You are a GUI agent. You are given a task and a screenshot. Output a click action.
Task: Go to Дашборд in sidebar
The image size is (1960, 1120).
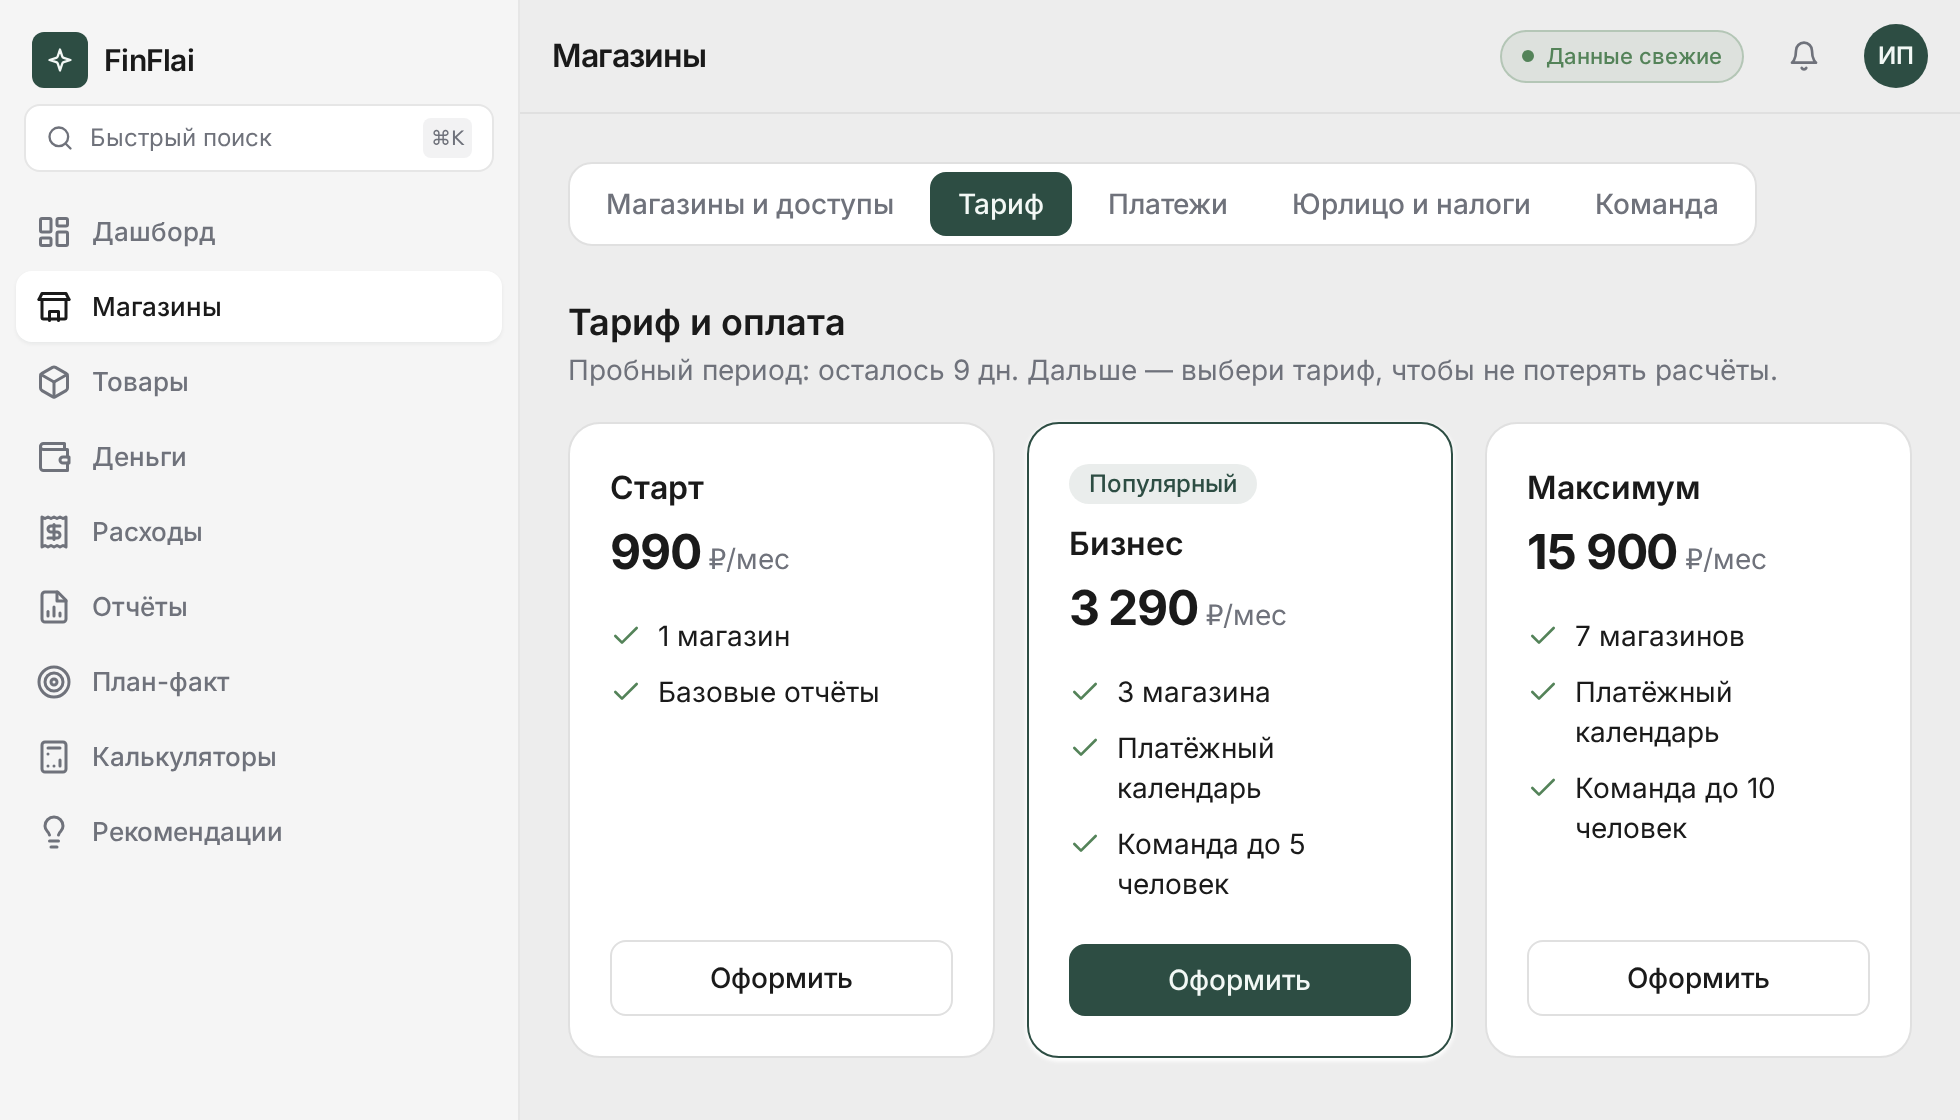(259, 232)
